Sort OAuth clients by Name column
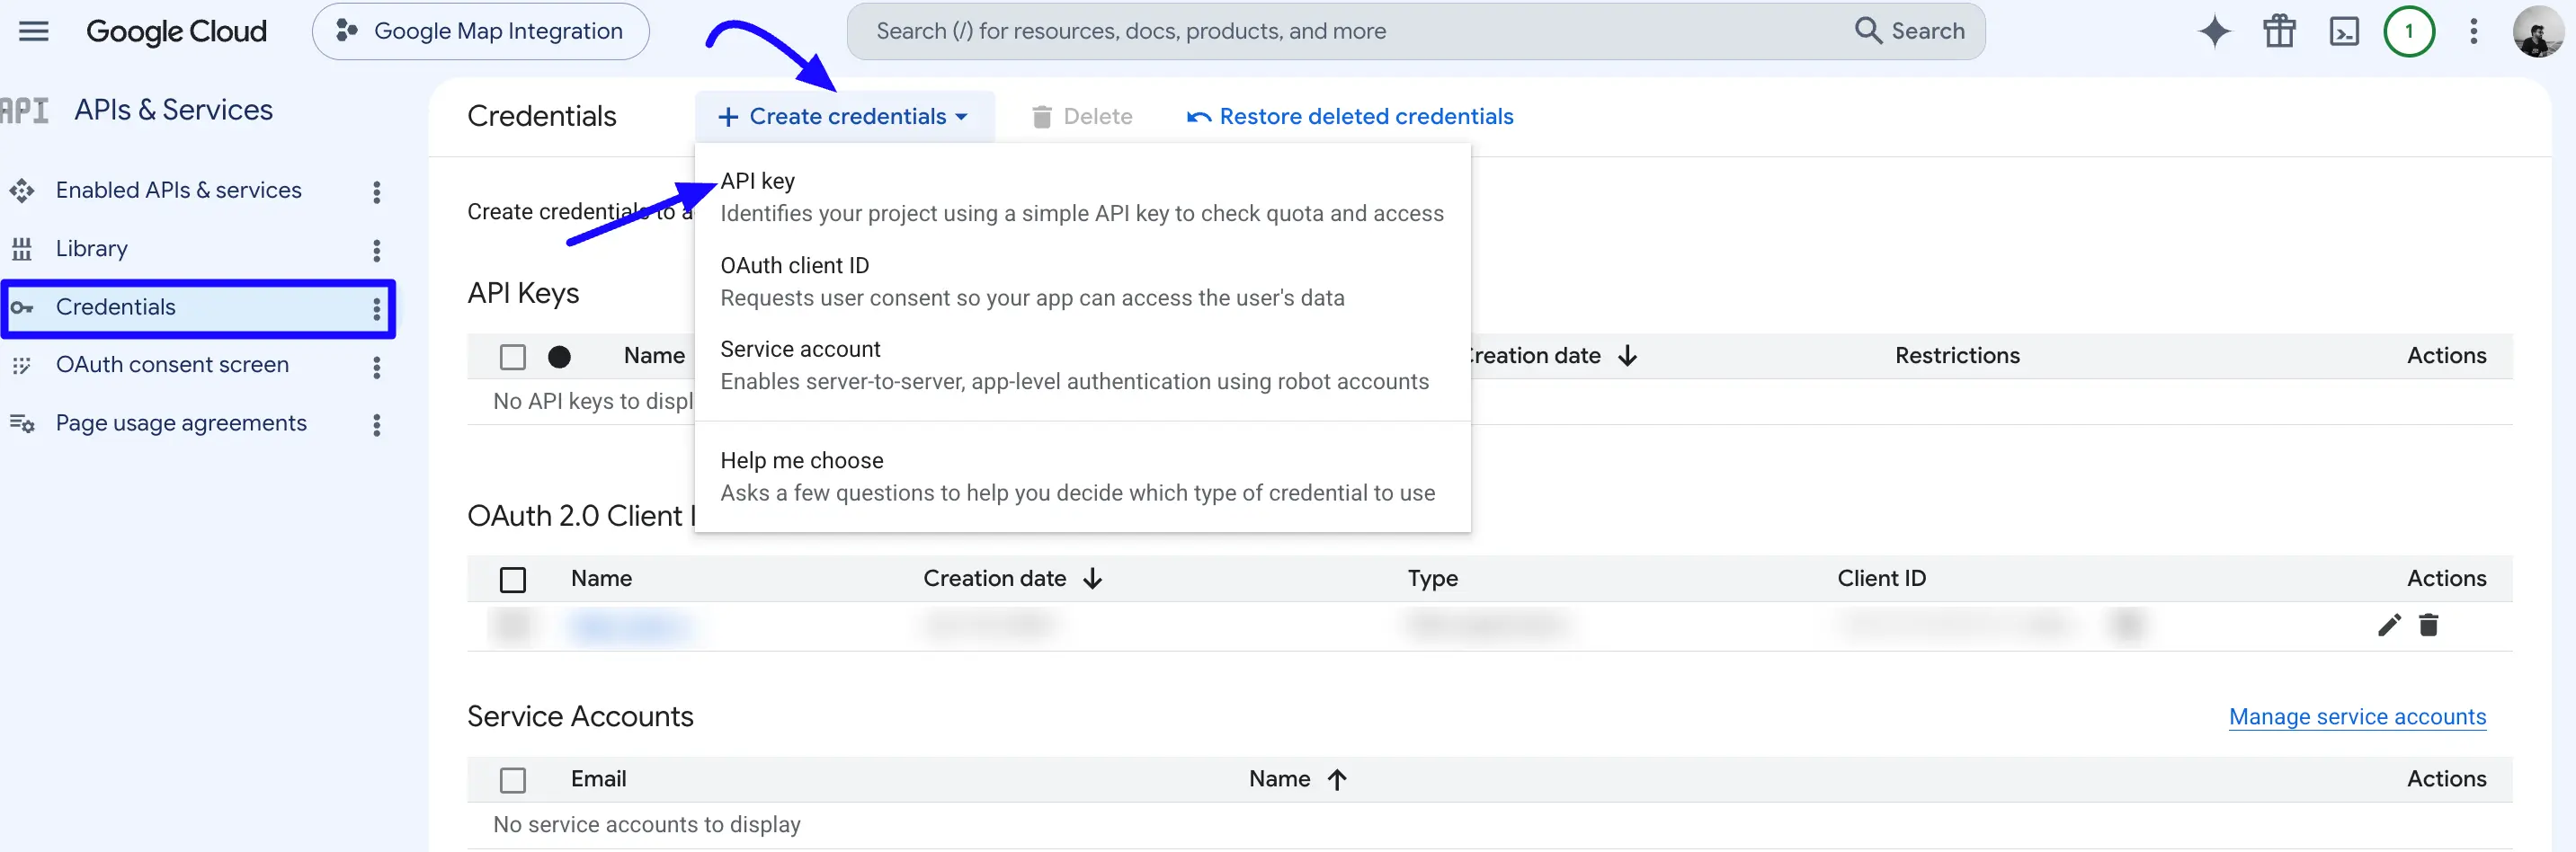 click(601, 579)
